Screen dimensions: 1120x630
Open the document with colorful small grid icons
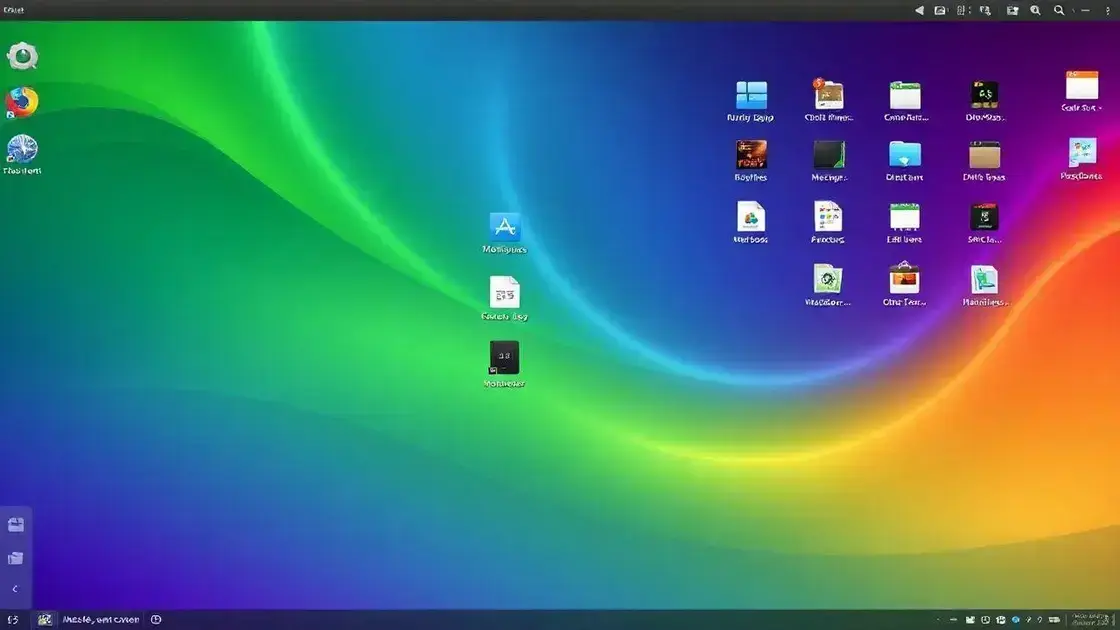tap(828, 216)
